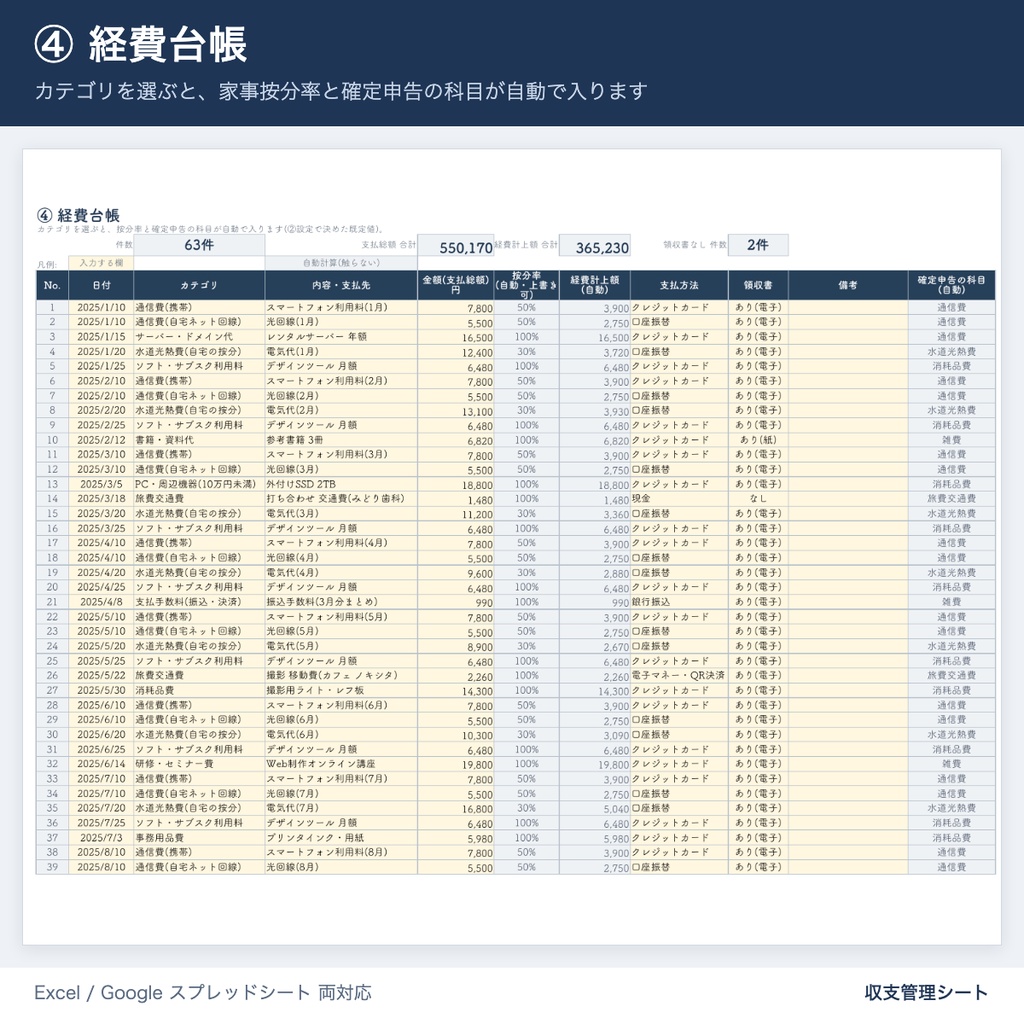Image resolution: width=1024 pixels, height=1024 pixels.
Task: Click the 2025/7/3 date cell
Action: pos(101,838)
